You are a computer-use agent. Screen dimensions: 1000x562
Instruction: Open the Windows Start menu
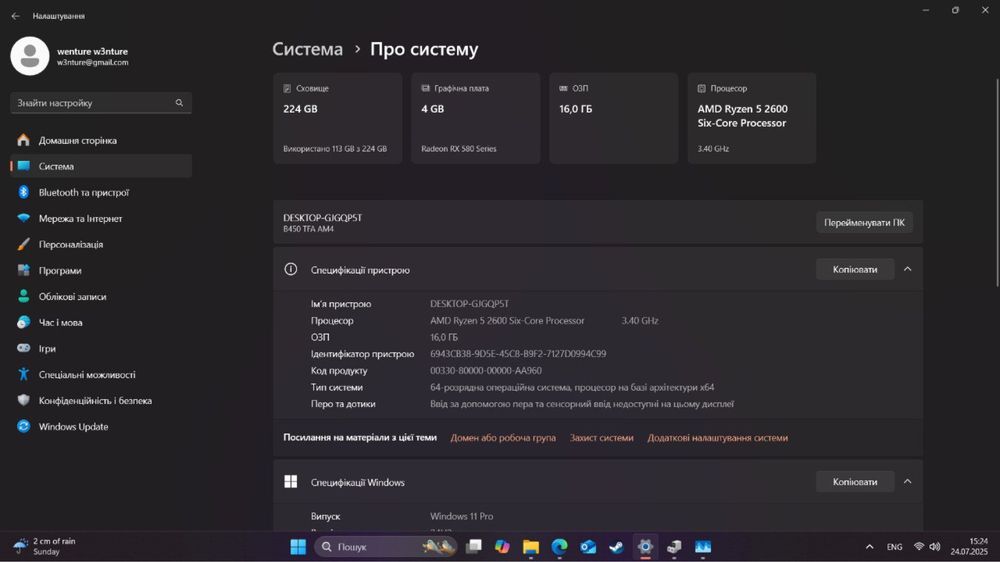coord(298,547)
